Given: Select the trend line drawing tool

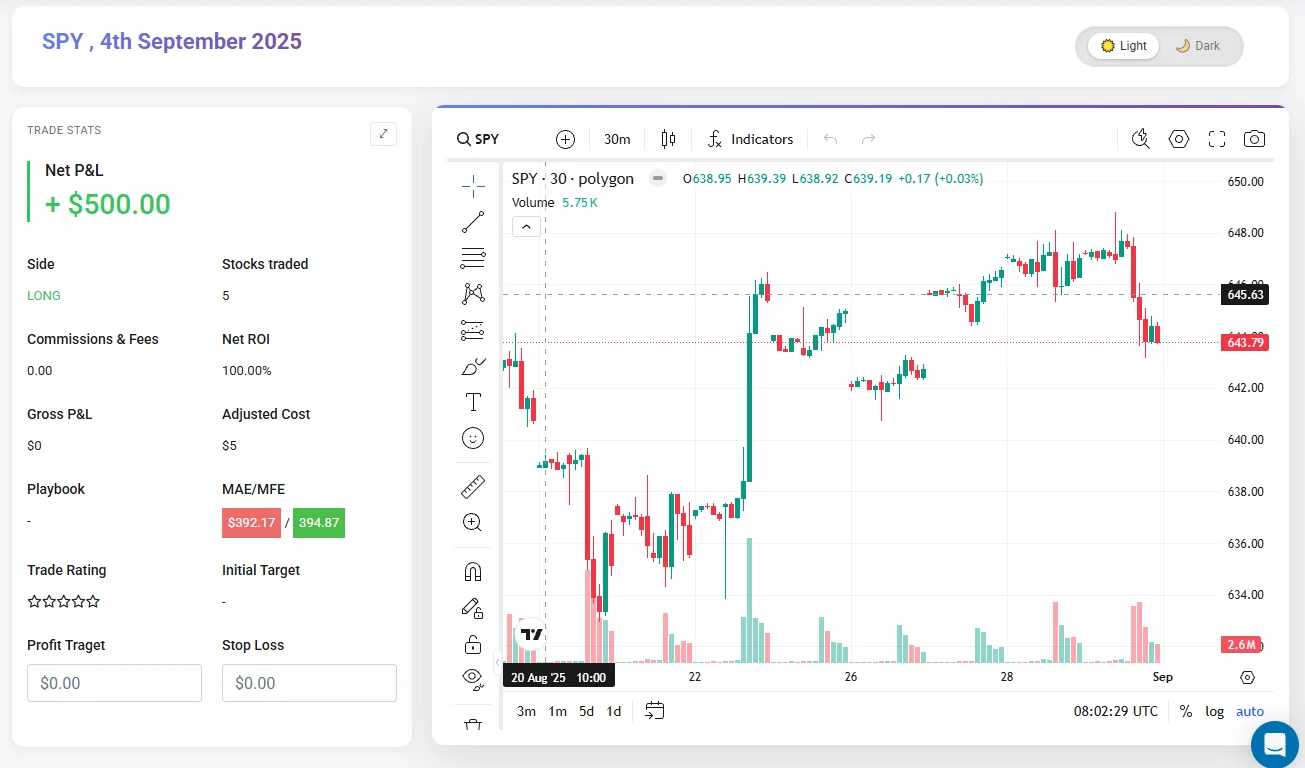Looking at the screenshot, I should [x=473, y=222].
